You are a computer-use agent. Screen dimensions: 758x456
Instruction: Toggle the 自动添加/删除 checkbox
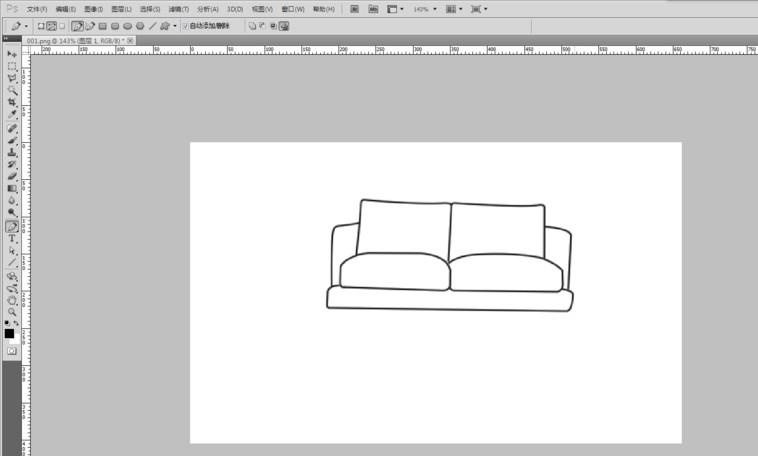(186, 26)
